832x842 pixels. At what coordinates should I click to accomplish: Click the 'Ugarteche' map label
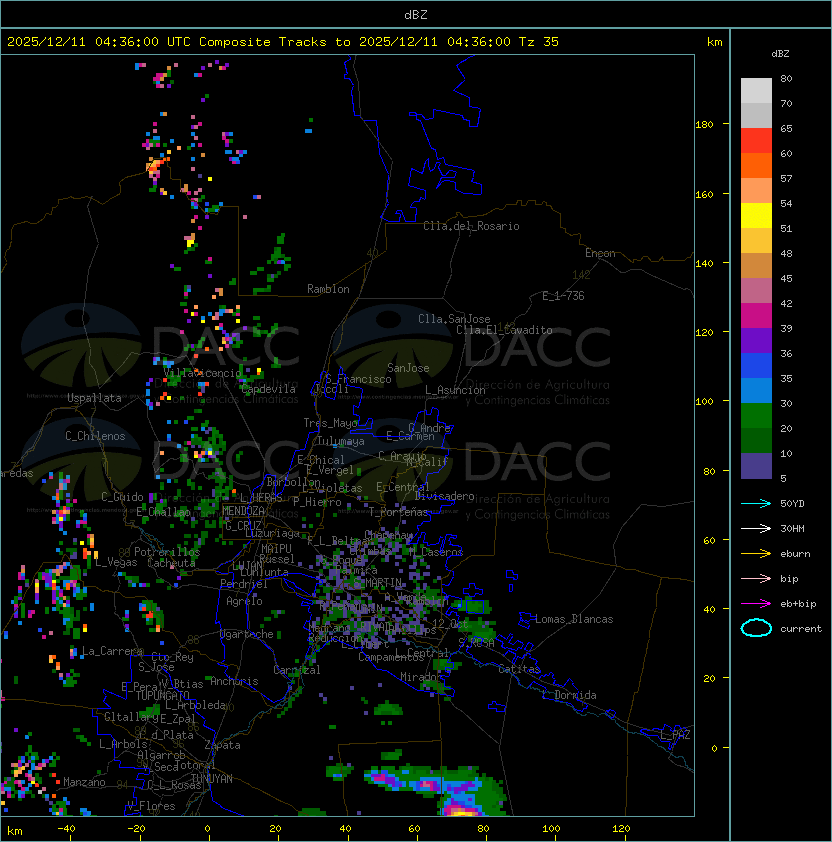pyautogui.click(x=247, y=634)
